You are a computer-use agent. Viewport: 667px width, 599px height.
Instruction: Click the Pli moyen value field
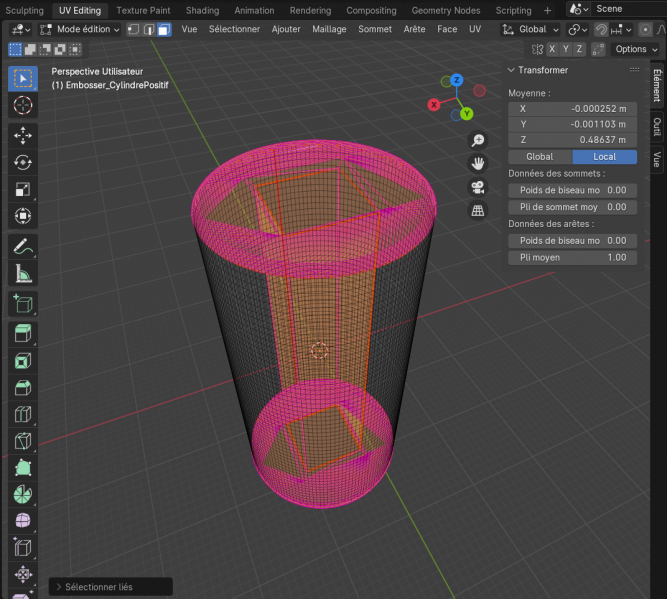572,257
